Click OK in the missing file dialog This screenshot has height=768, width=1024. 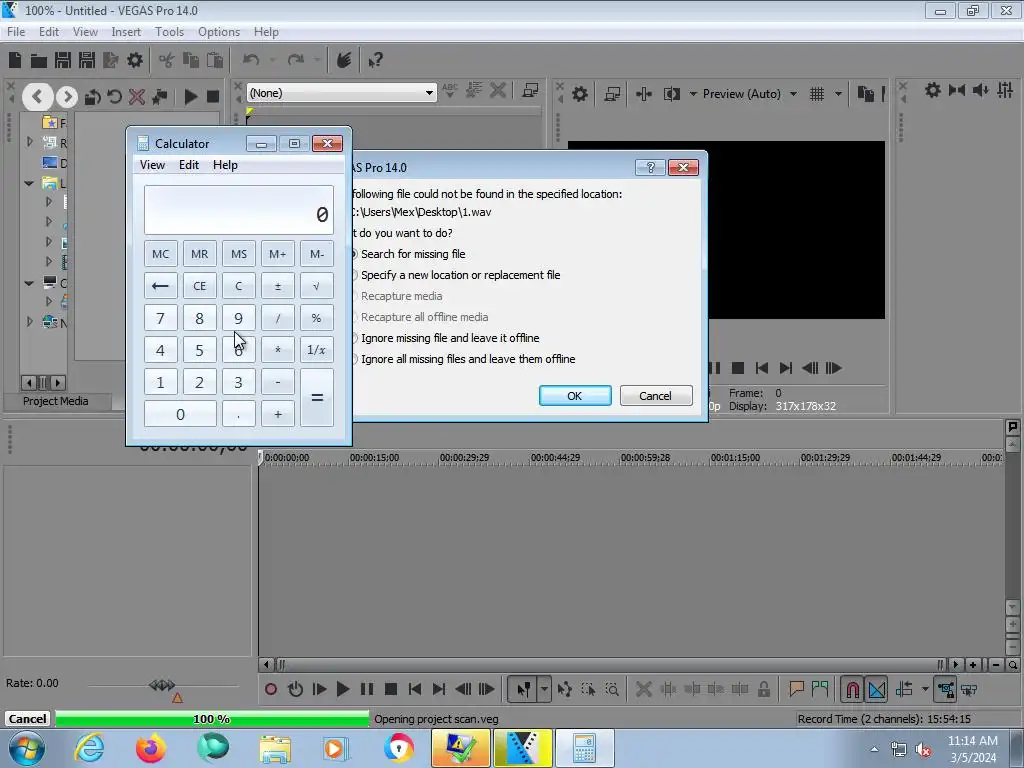575,396
